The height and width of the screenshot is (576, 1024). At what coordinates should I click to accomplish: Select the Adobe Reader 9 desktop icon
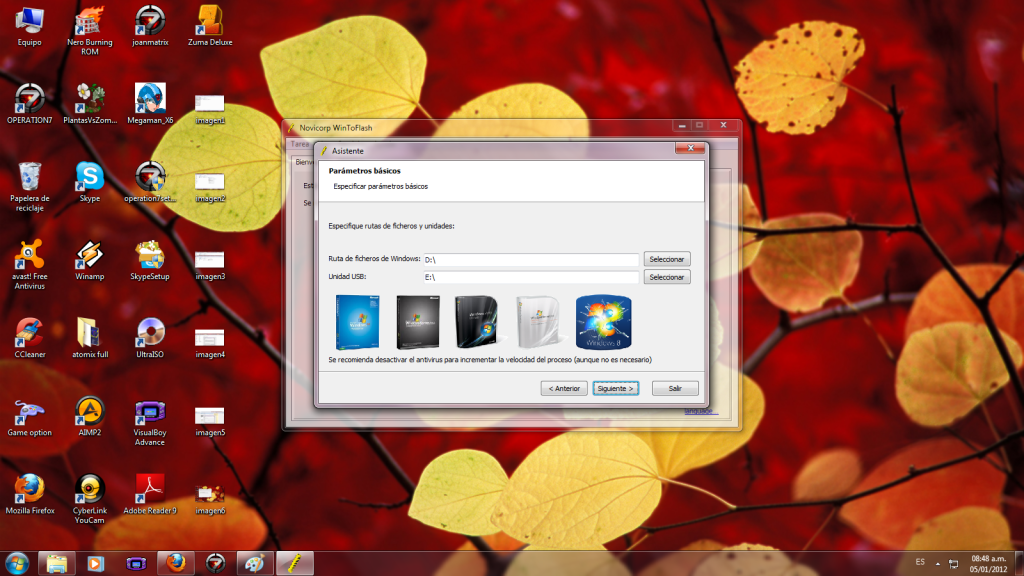(150, 494)
